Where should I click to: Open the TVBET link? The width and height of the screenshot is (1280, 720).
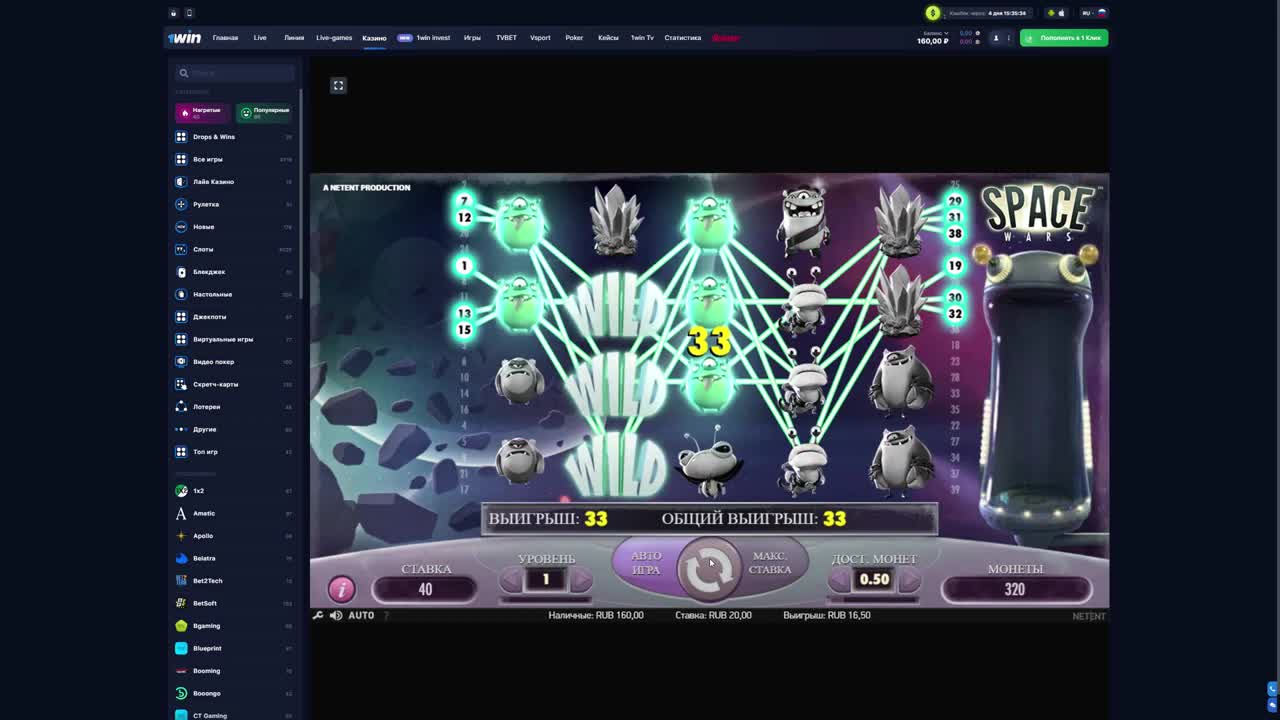point(506,38)
